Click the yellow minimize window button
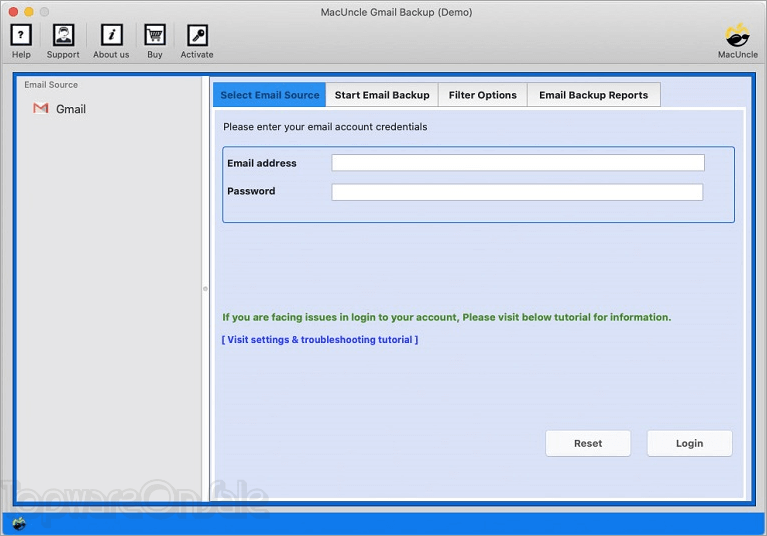767x536 pixels. (x=29, y=12)
